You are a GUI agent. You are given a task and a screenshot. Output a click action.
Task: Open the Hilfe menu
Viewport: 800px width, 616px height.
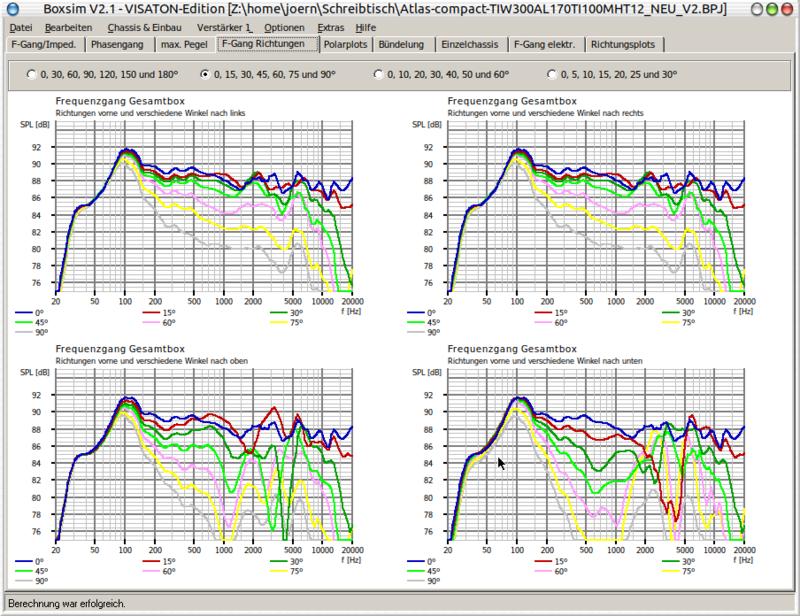tap(366, 28)
